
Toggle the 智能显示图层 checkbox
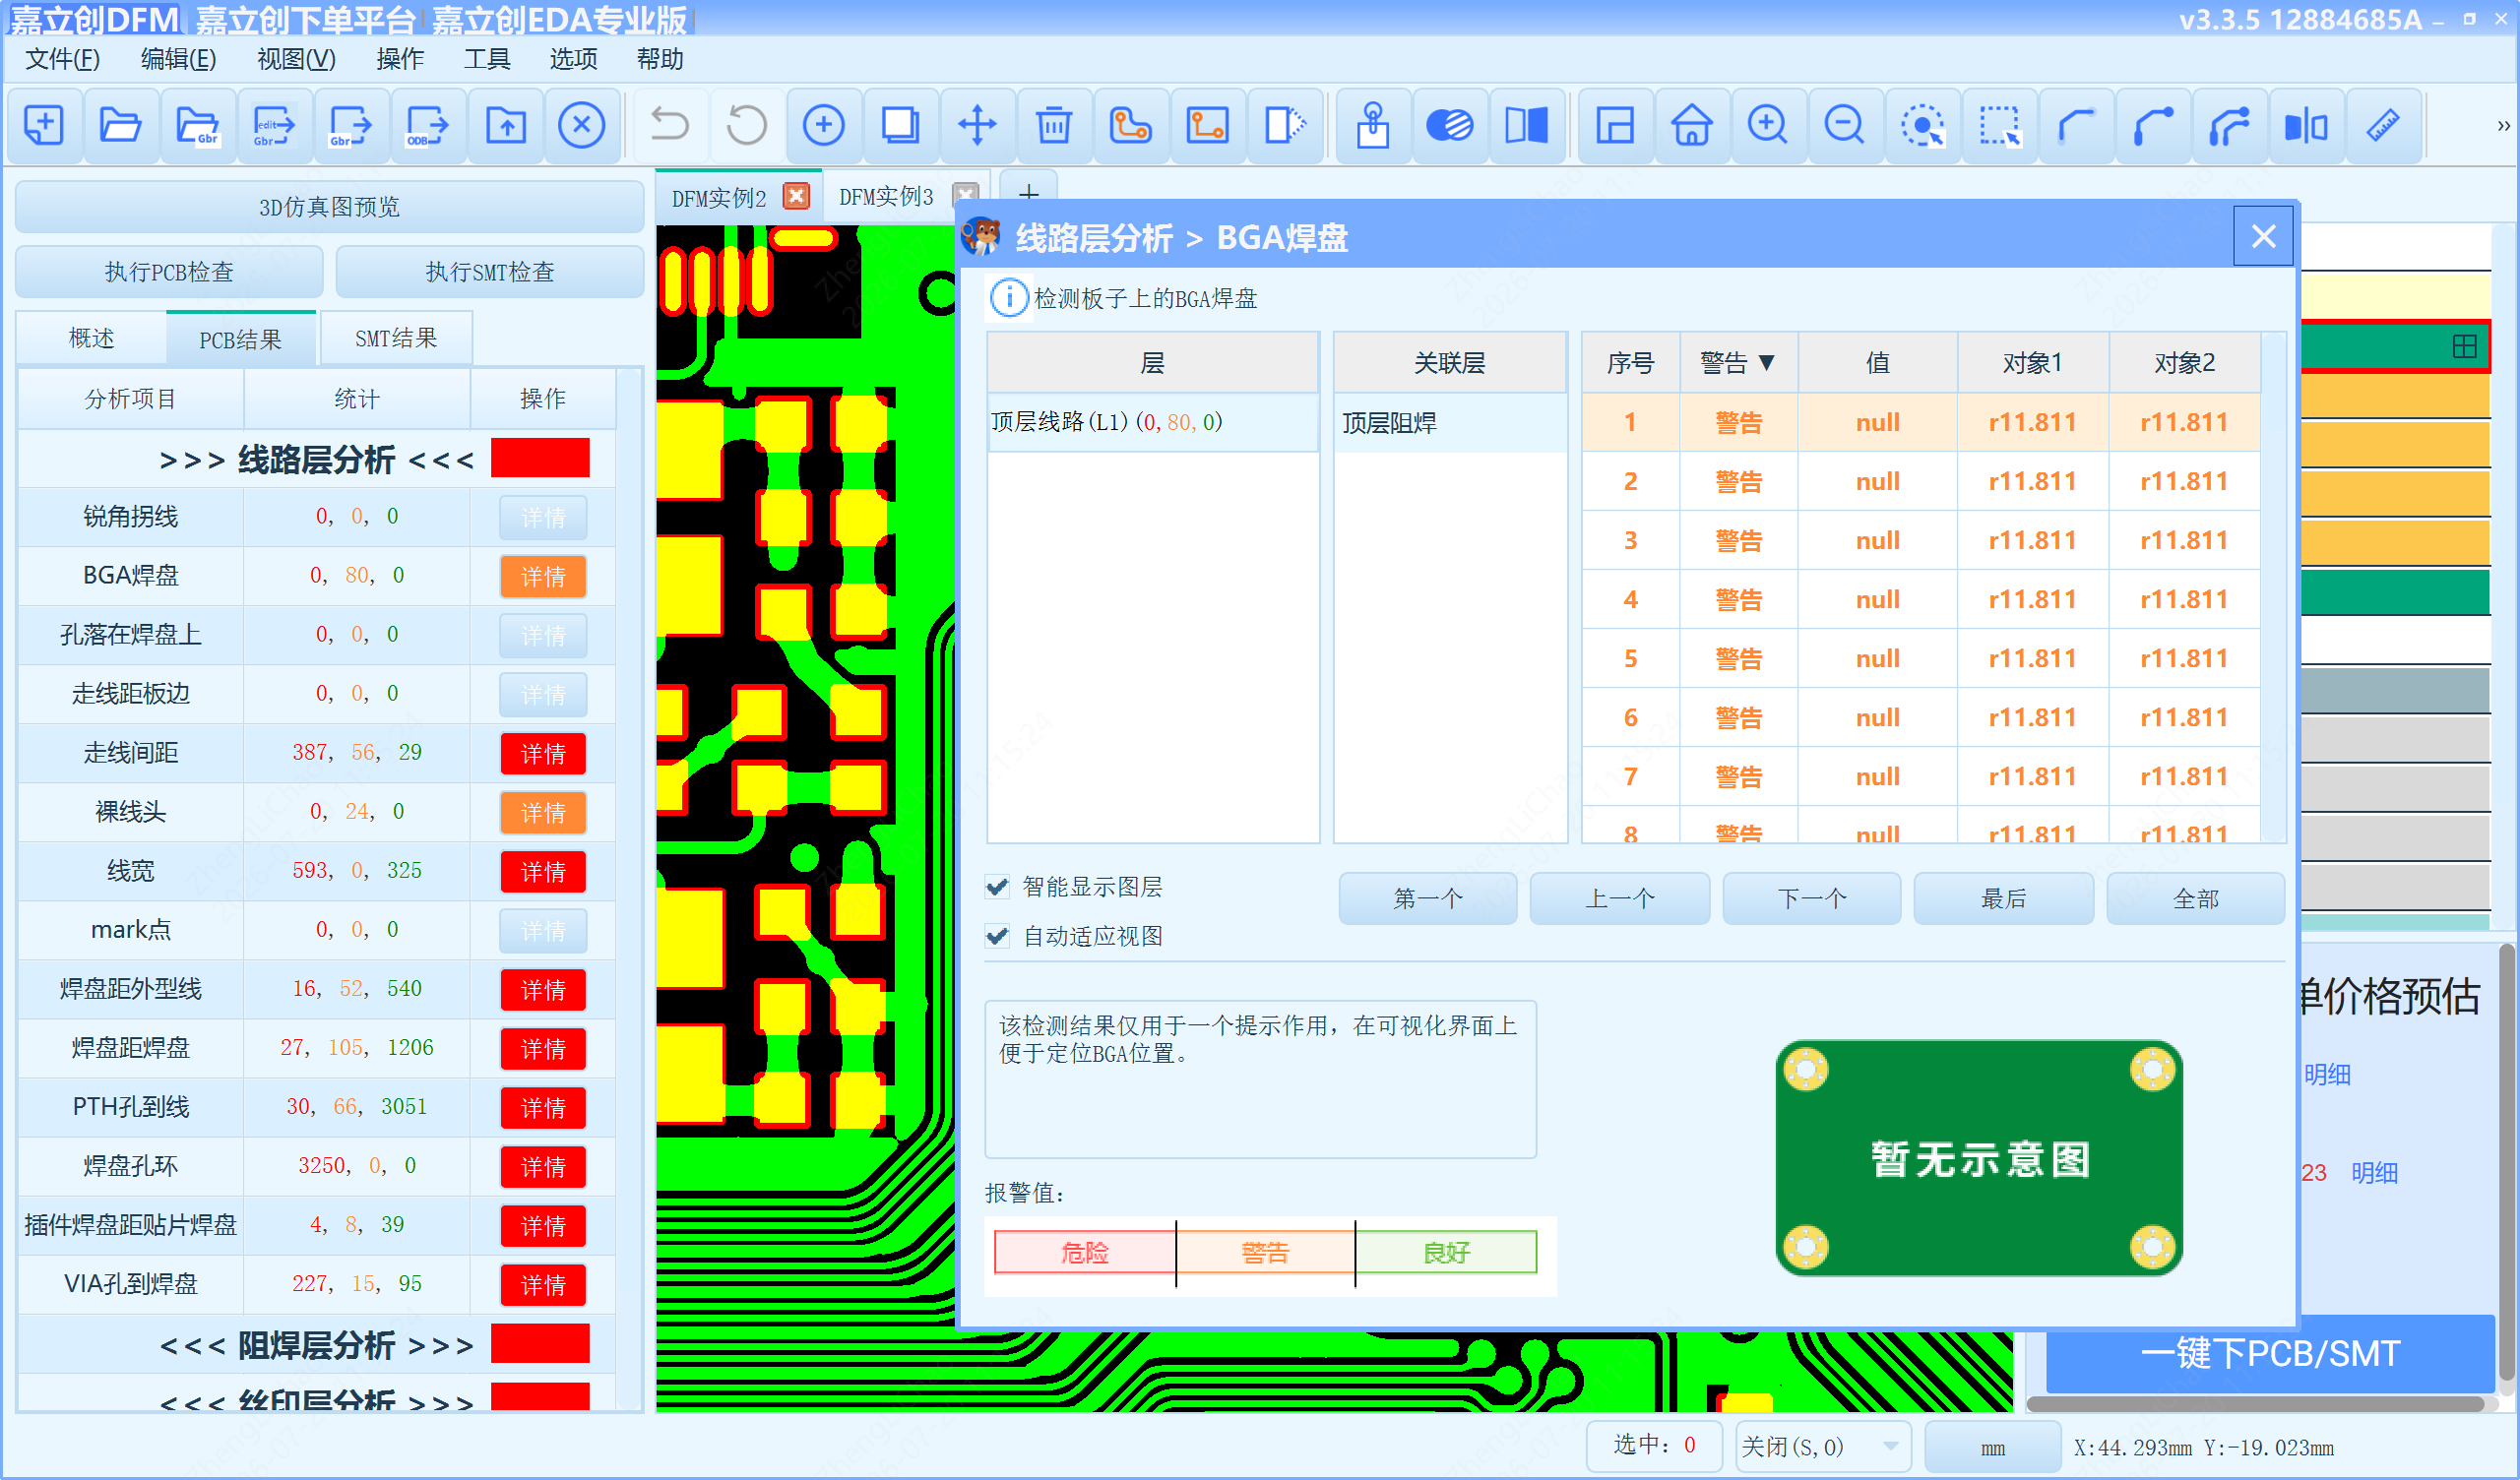pos(997,886)
